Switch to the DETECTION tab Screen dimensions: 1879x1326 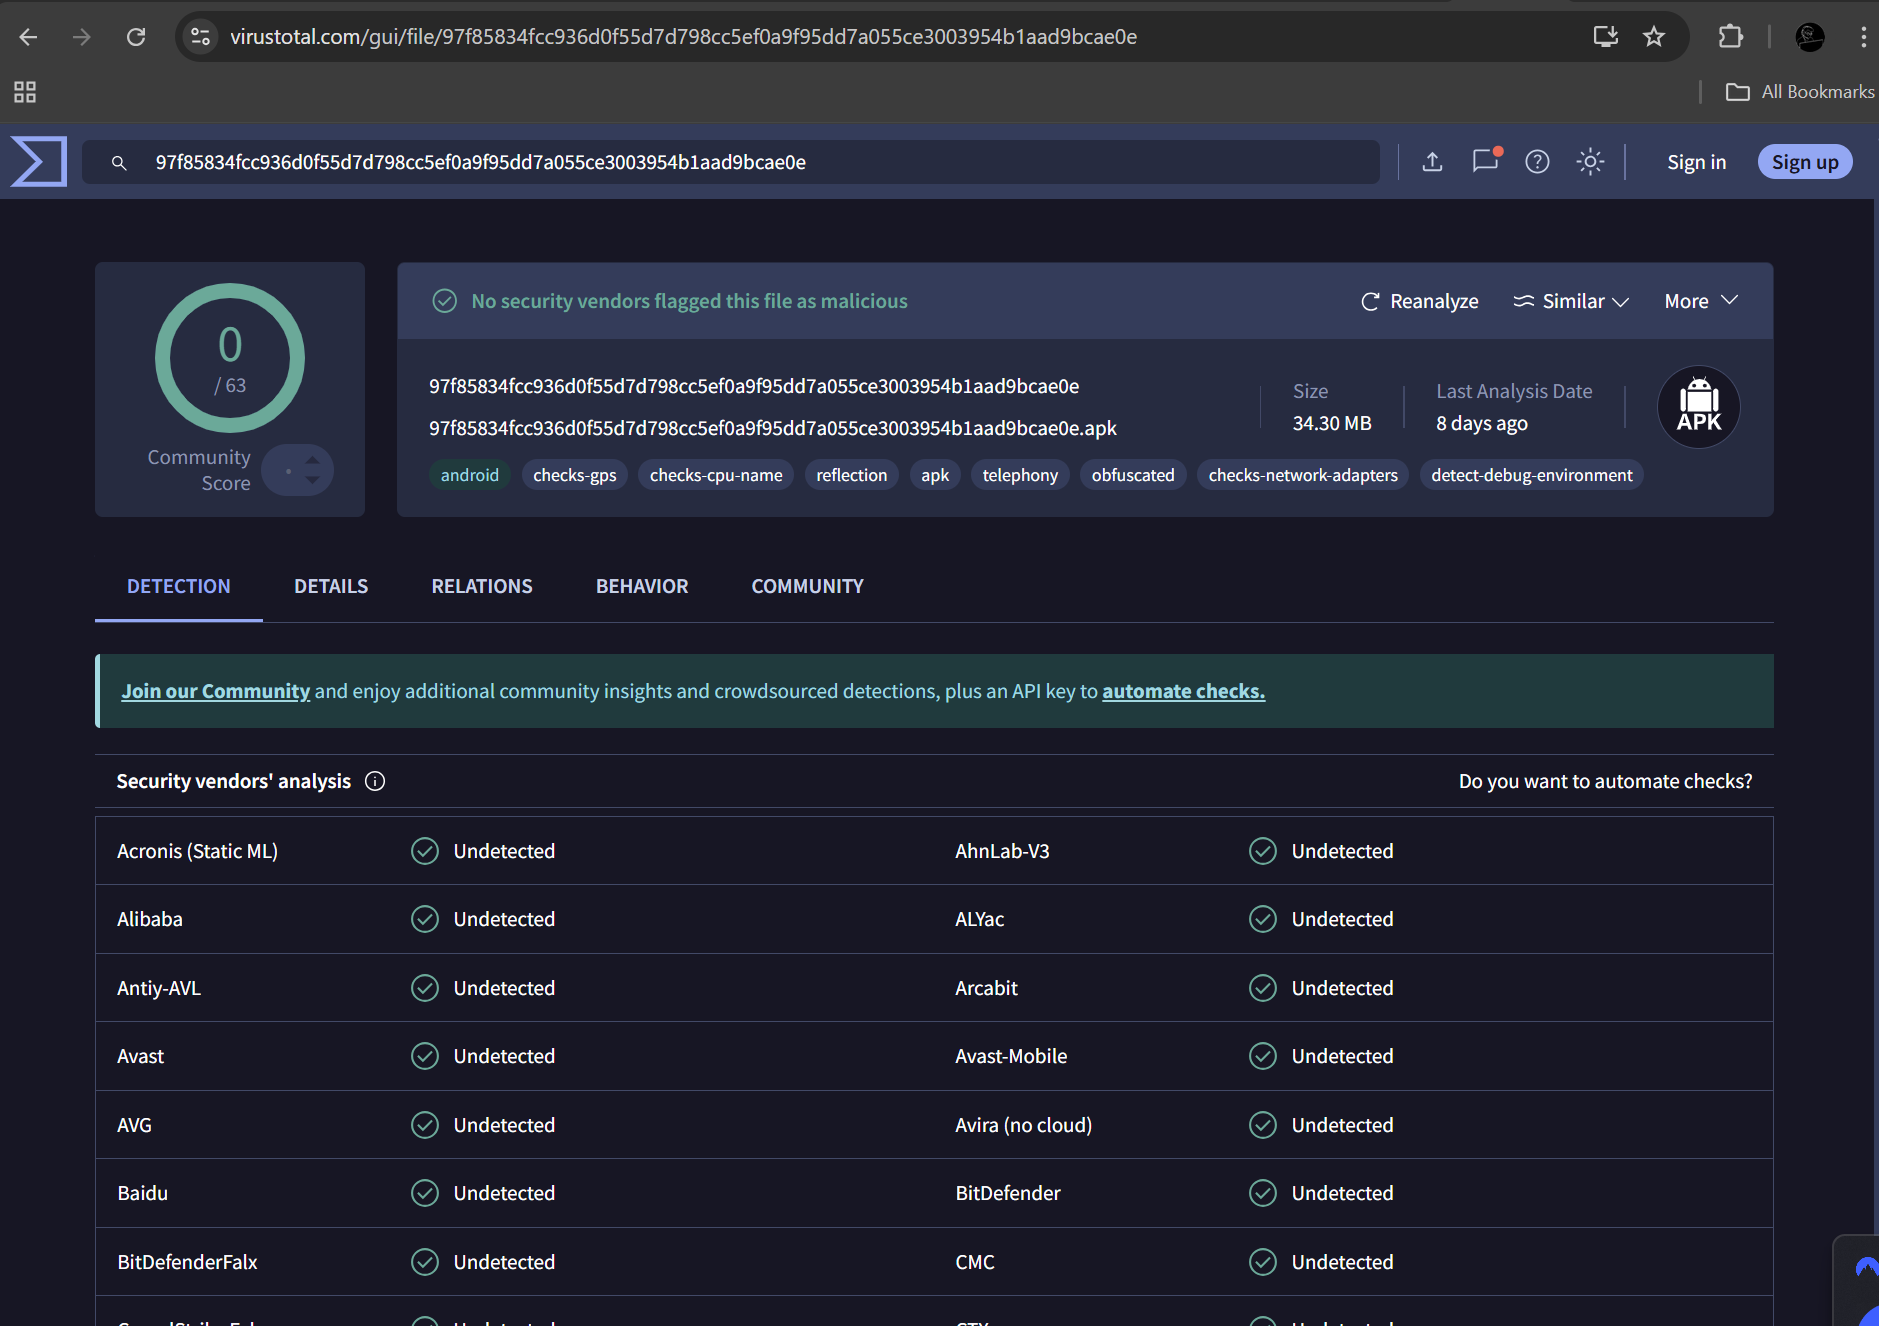[179, 587]
